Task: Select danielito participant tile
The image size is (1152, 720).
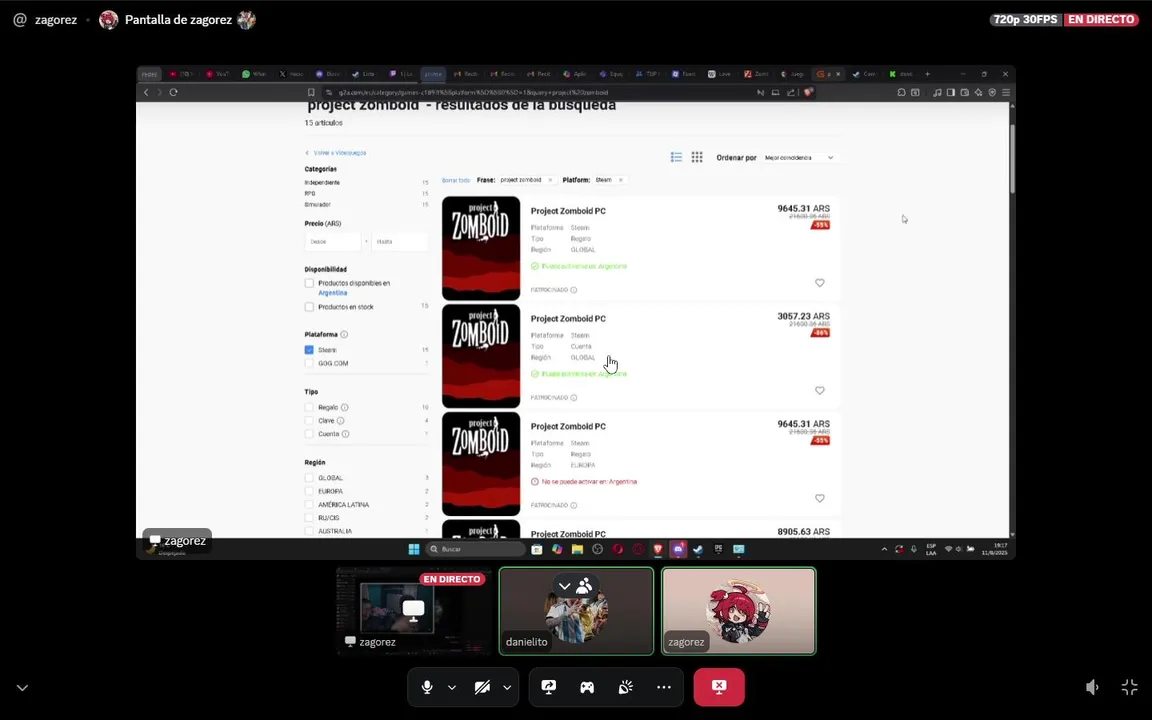Action: click(576, 611)
